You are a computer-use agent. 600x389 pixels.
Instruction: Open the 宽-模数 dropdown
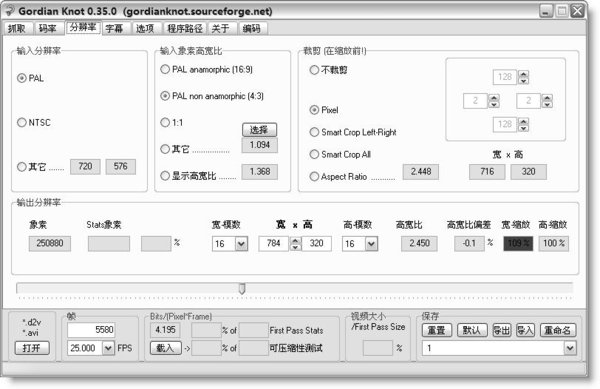(241, 244)
